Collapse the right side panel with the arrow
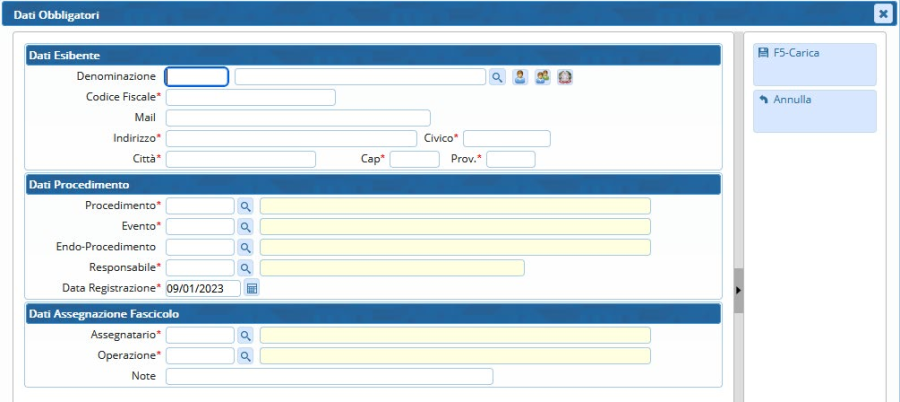The width and height of the screenshot is (900, 402). (x=738, y=290)
